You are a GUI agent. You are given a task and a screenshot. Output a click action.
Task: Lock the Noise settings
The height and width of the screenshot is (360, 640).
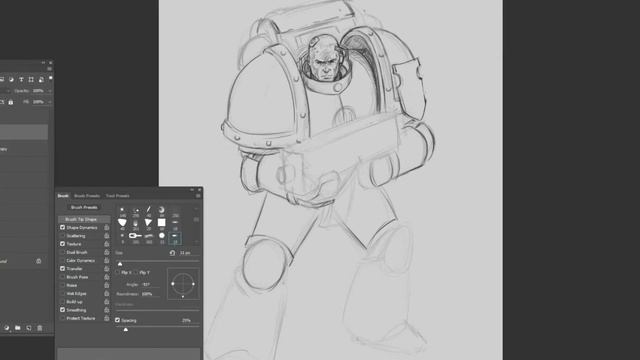click(107, 285)
